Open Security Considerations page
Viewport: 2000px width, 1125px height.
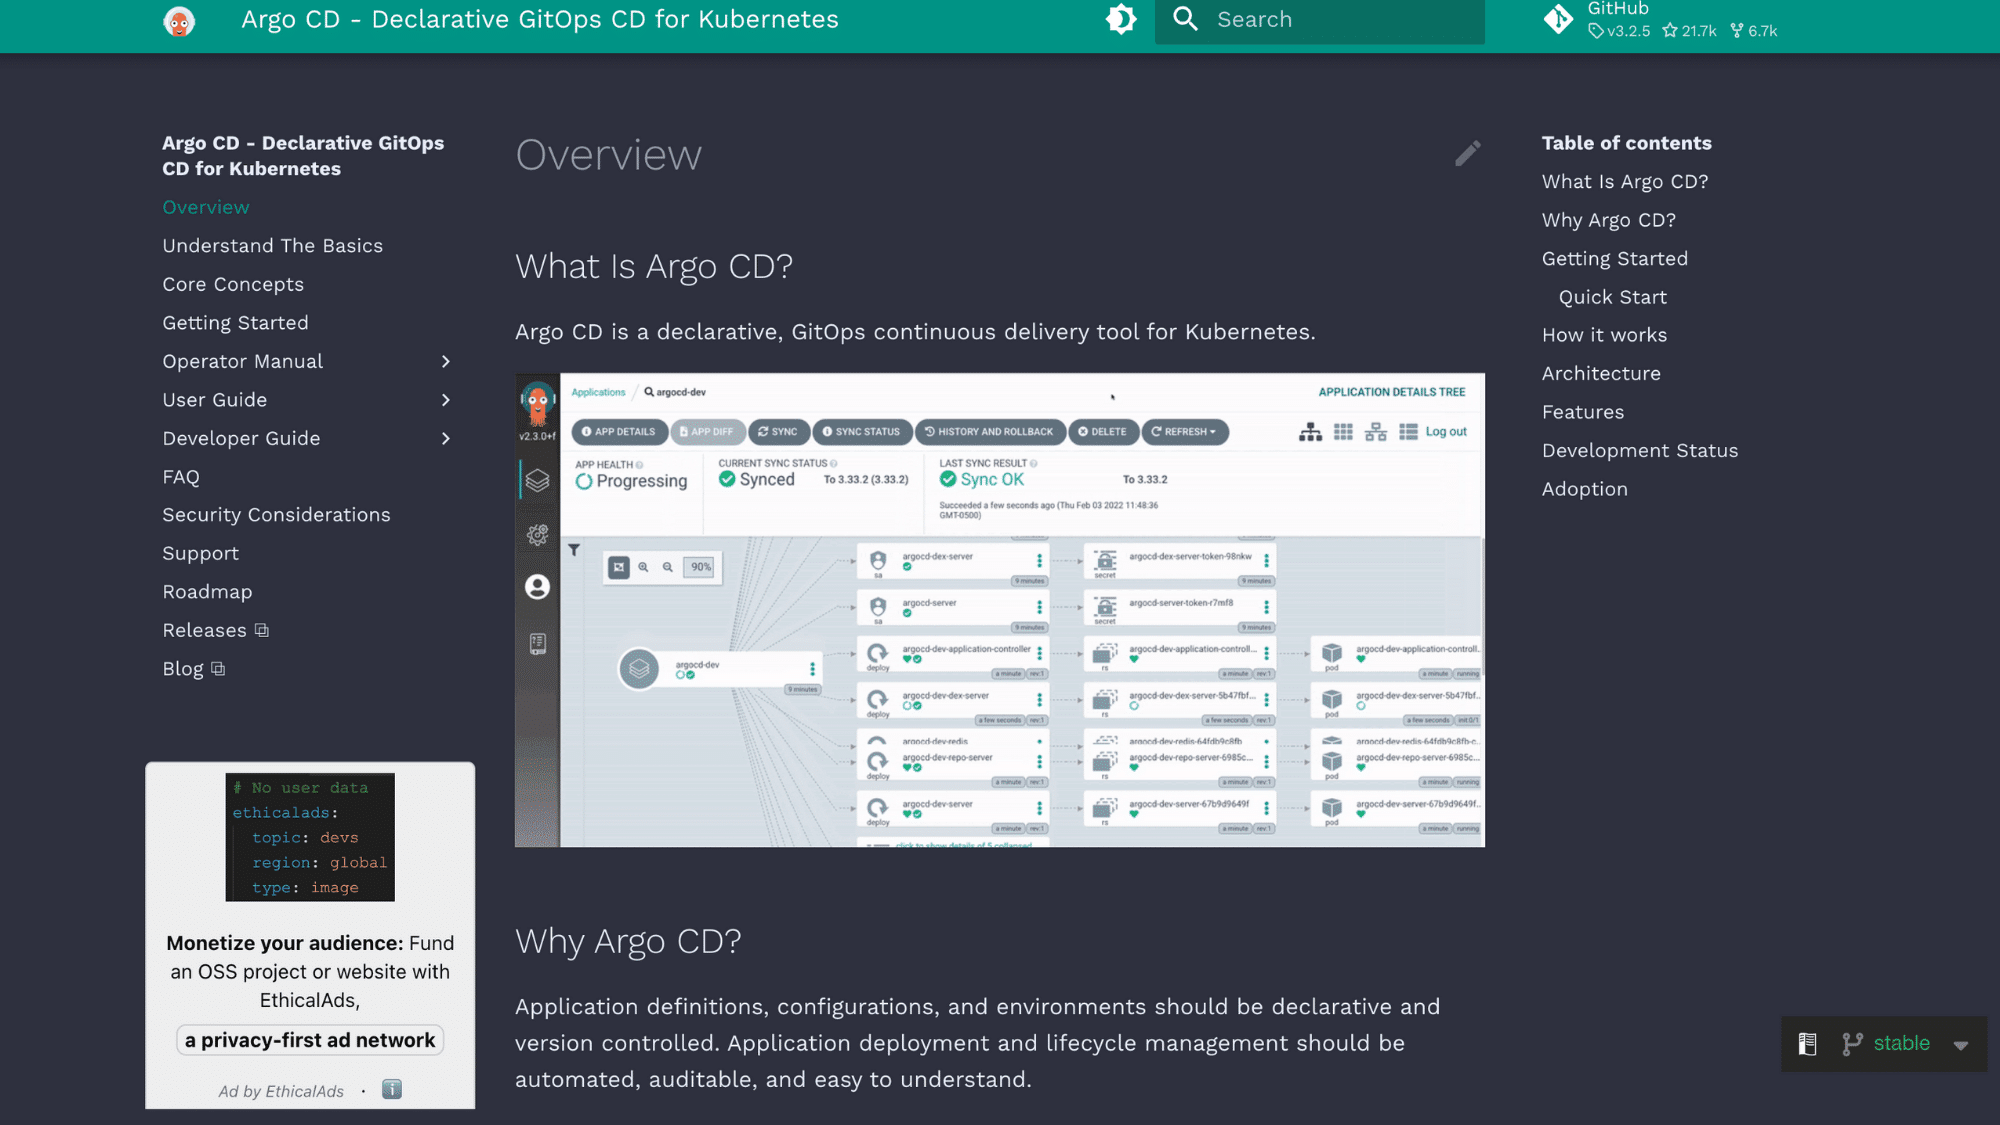[276, 515]
